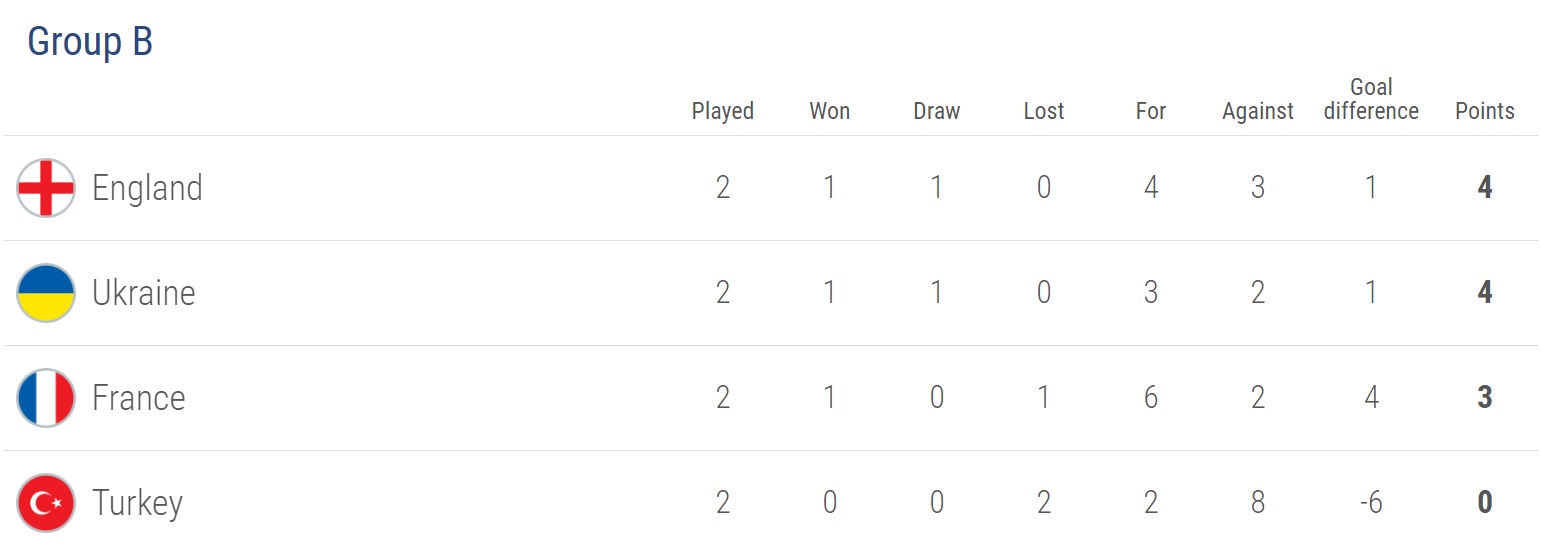The image size is (1541, 558).
Task: Select the Turkey team name
Action: [x=137, y=503]
